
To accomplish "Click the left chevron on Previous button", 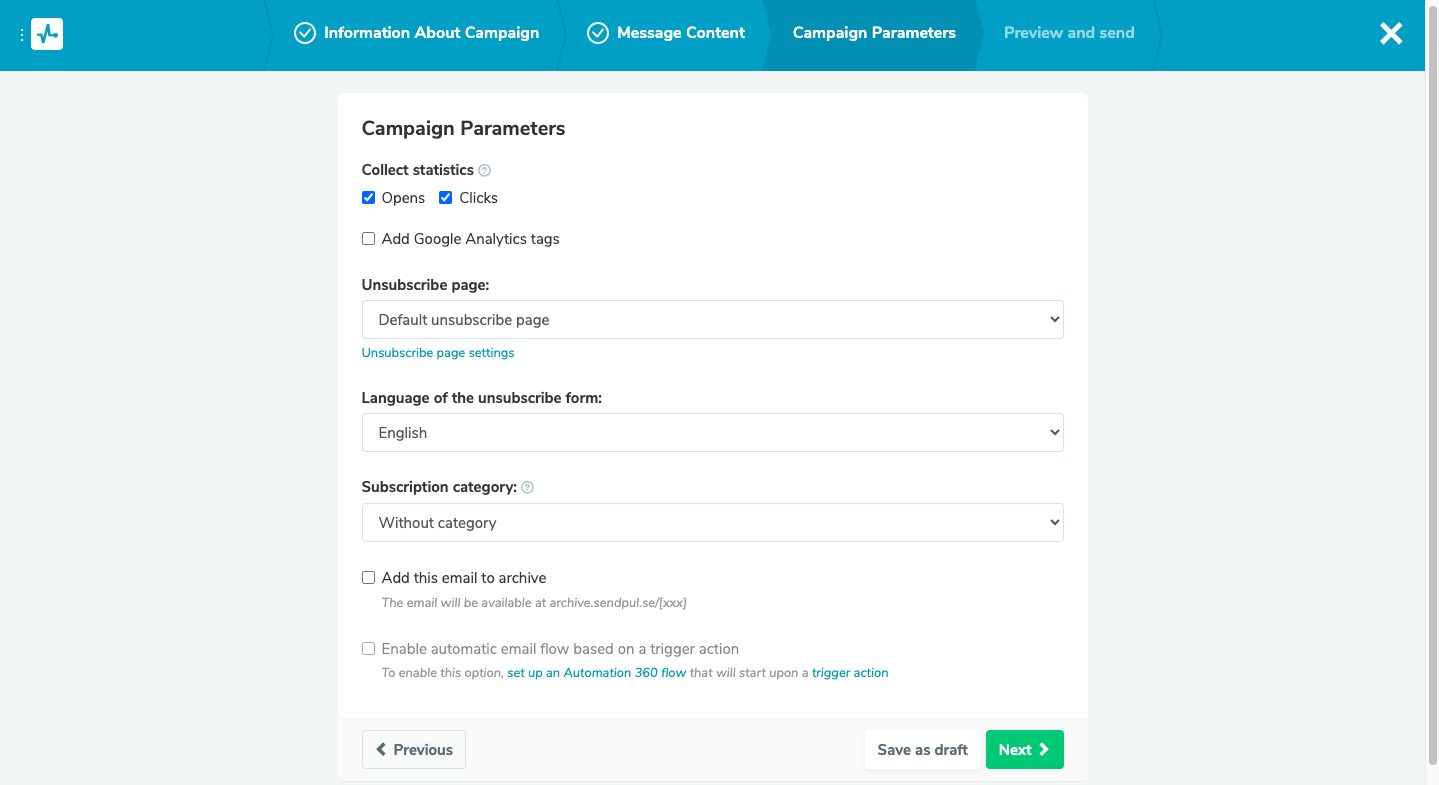I will [381, 750].
